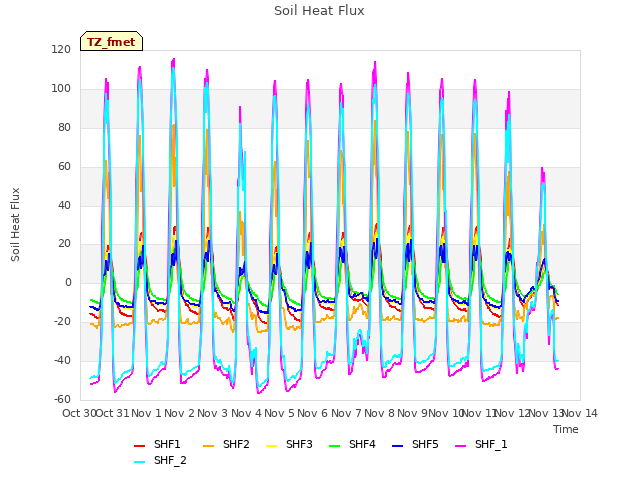Select the SHF3 legend label
640x480 pixels.
pos(299,444)
